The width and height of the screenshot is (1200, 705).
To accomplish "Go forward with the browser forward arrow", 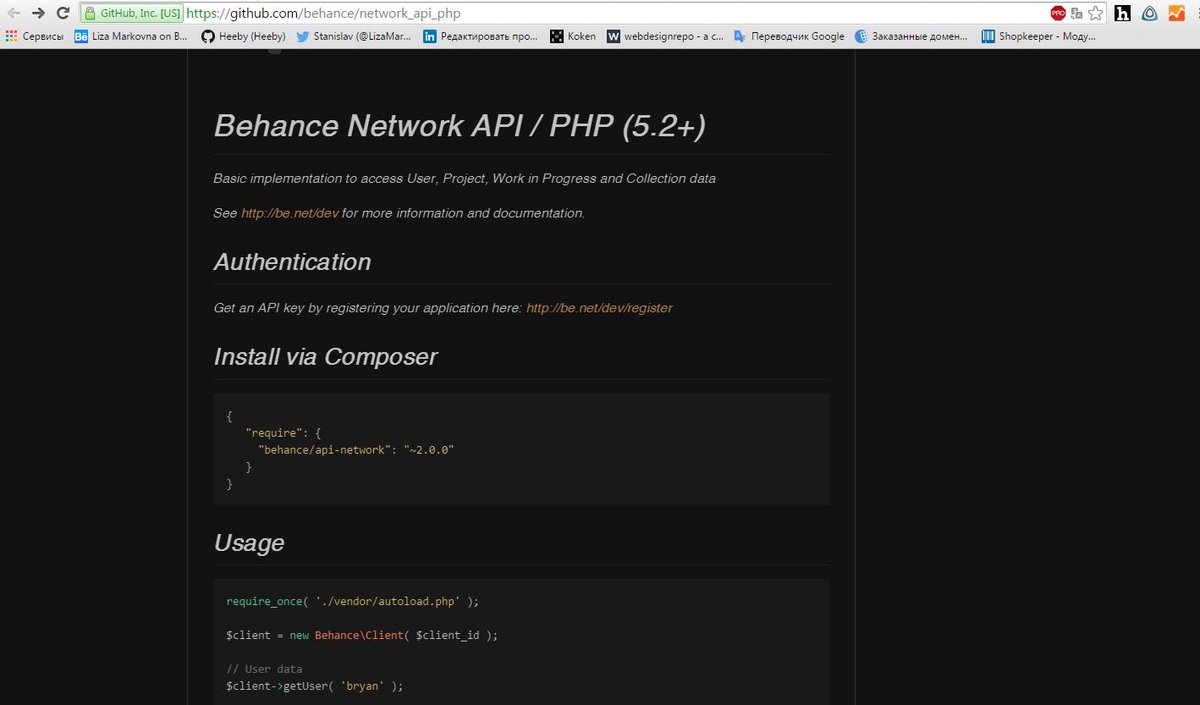I will tap(38, 13).
